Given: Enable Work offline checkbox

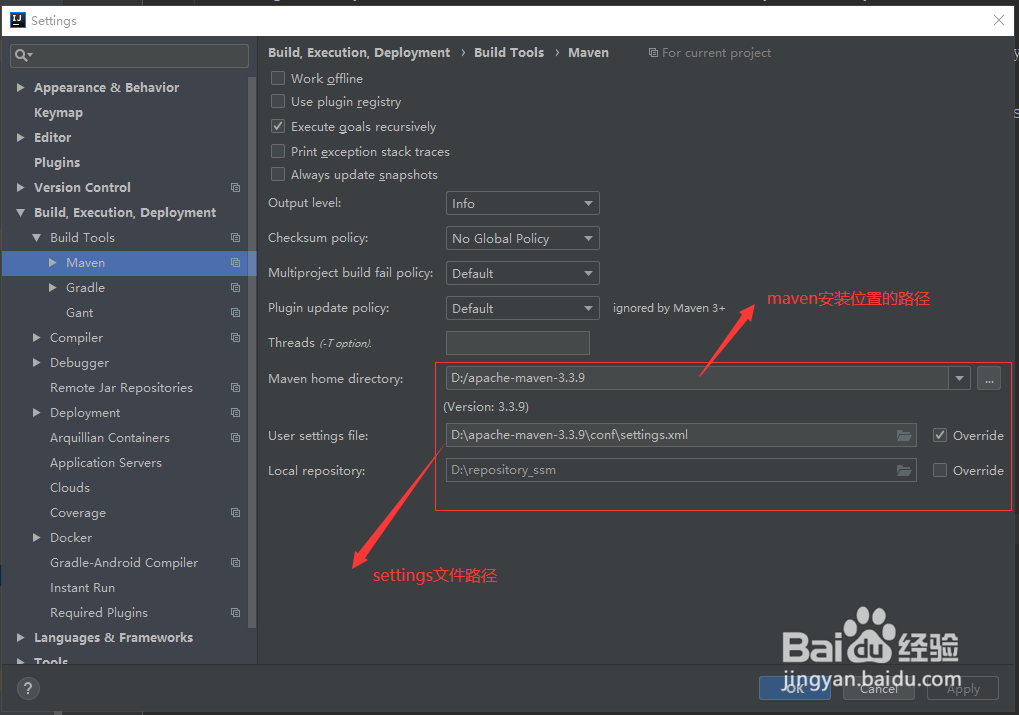Looking at the screenshot, I should [x=277, y=78].
